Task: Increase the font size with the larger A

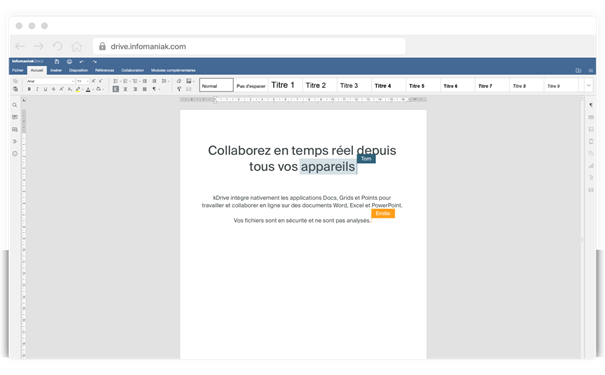Action: click(x=93, y=81)
